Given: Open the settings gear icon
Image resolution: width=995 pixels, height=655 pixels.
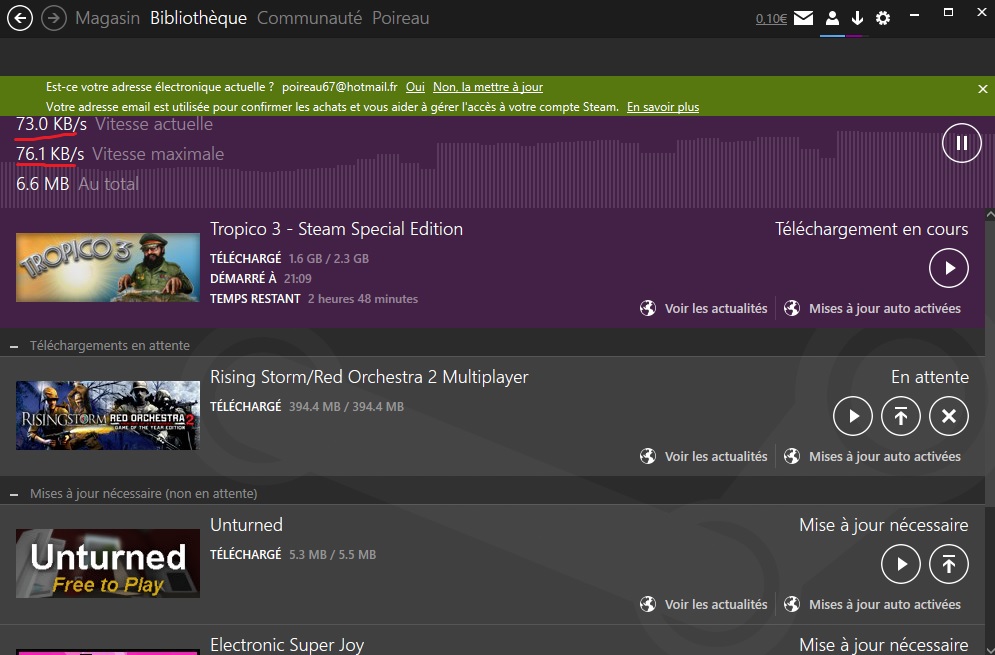Looking at the screenshot, I should [x=883, y=18].
